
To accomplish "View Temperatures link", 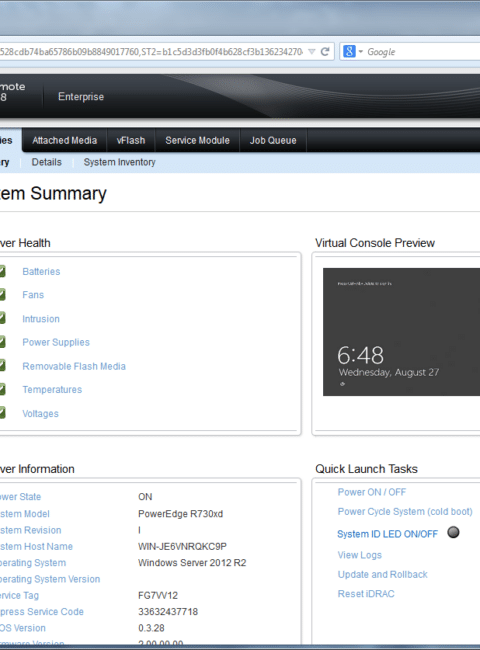I will pos(52,390).
